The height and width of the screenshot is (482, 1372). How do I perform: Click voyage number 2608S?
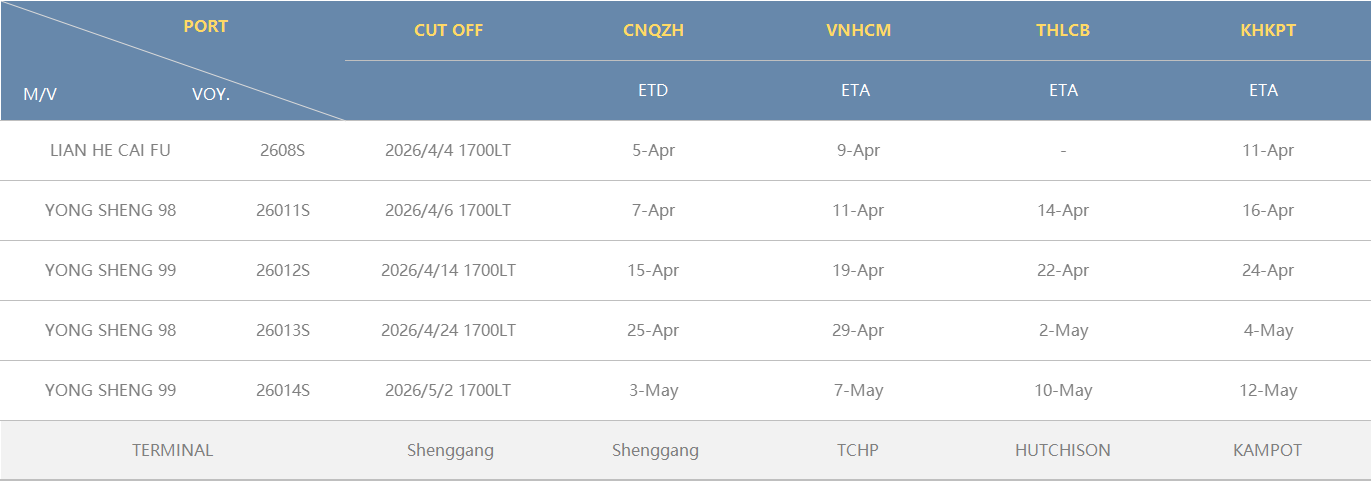tap(282, 150)
